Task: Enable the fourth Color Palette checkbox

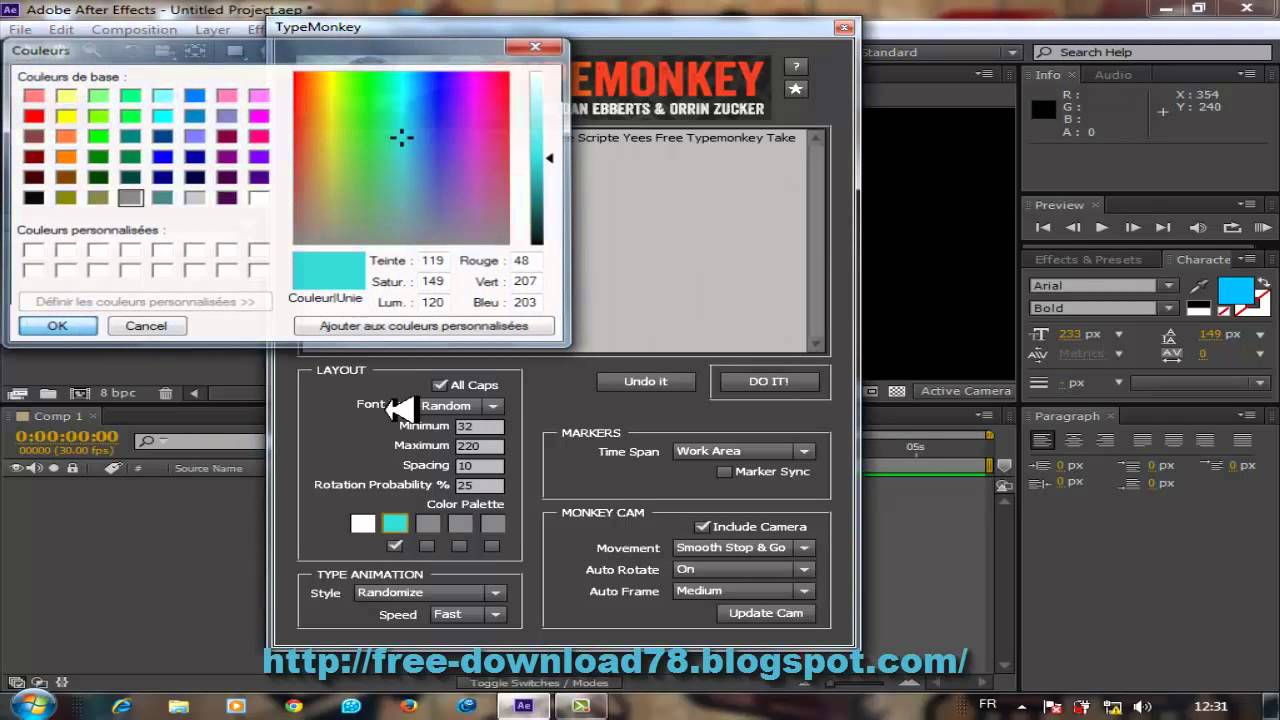Action: (x=492, y=546)
